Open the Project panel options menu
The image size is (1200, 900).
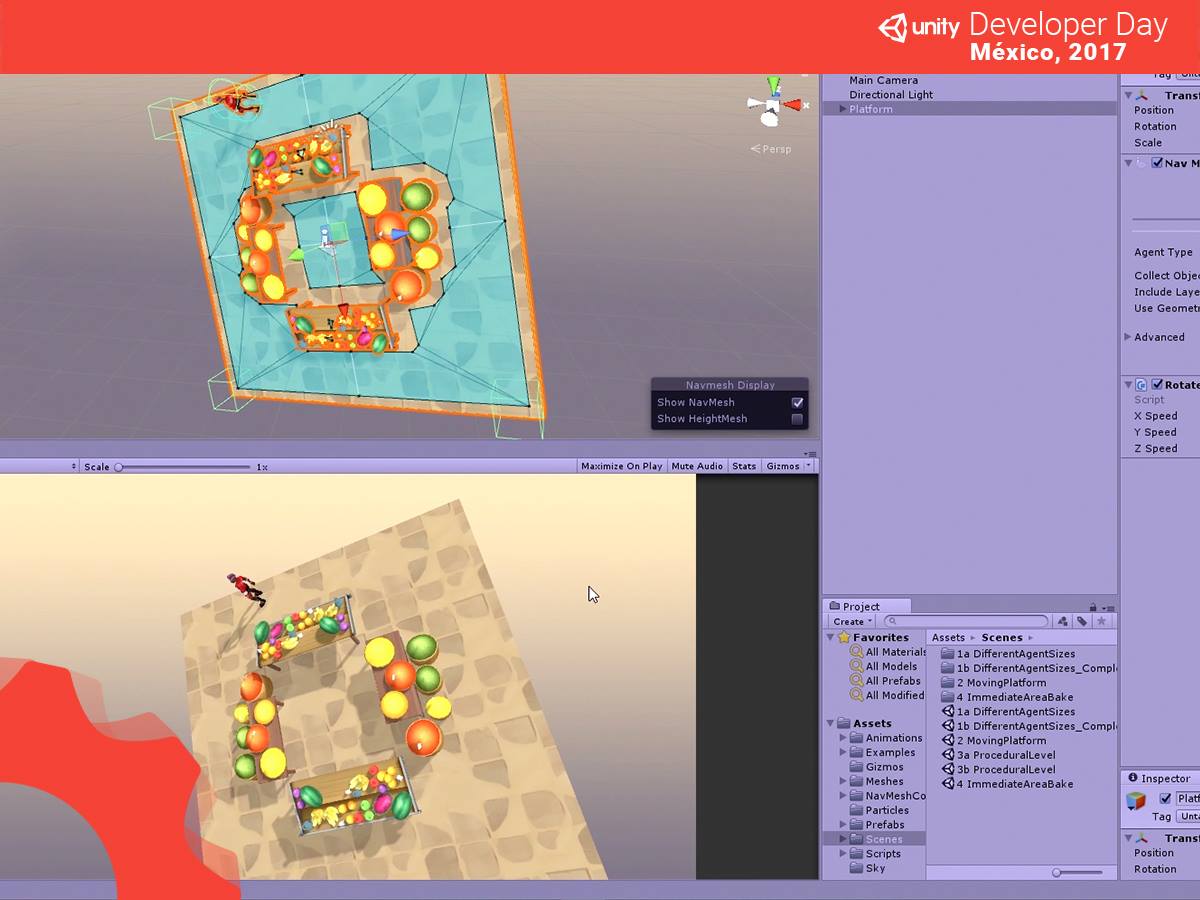click(x=1108, y=607)
